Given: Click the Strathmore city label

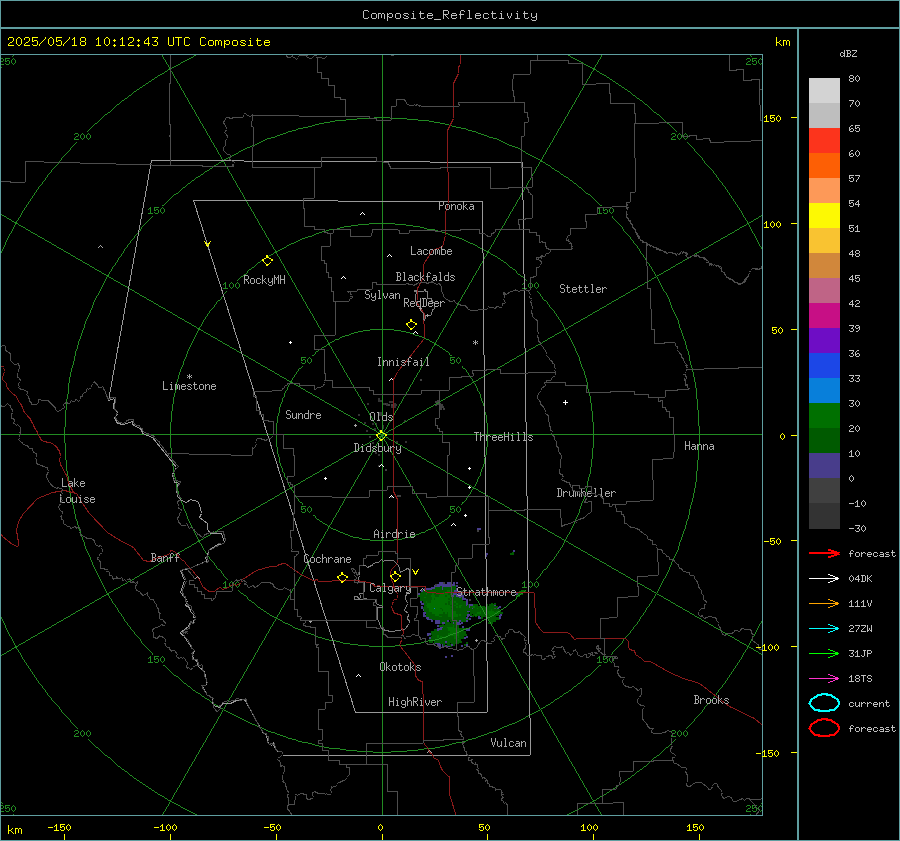Looking at the screenshot, I should (x=486, y=592).
